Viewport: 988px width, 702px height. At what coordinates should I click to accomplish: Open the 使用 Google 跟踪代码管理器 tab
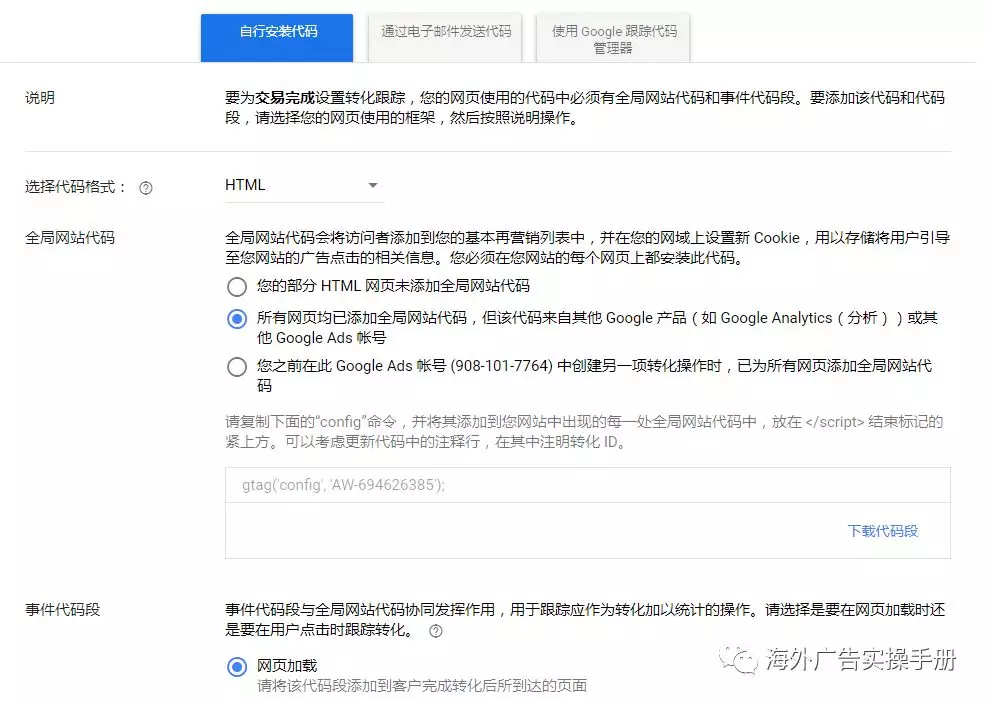click(x=613, y=39)
